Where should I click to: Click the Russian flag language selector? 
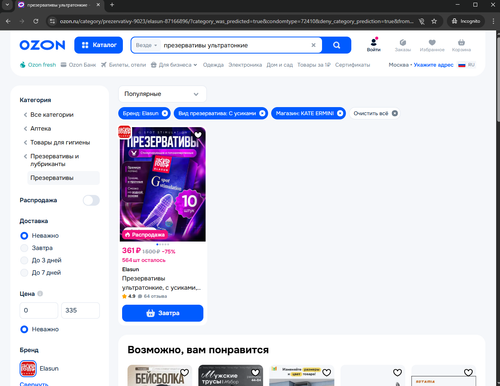[466, 65]
